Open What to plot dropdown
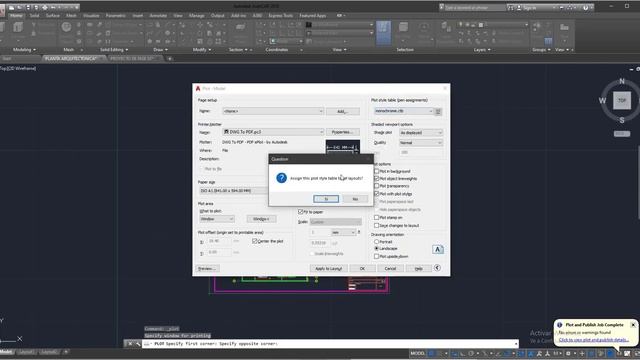This screenshot has height=360, width=640. pyautogui.click(x=217, y=219)
